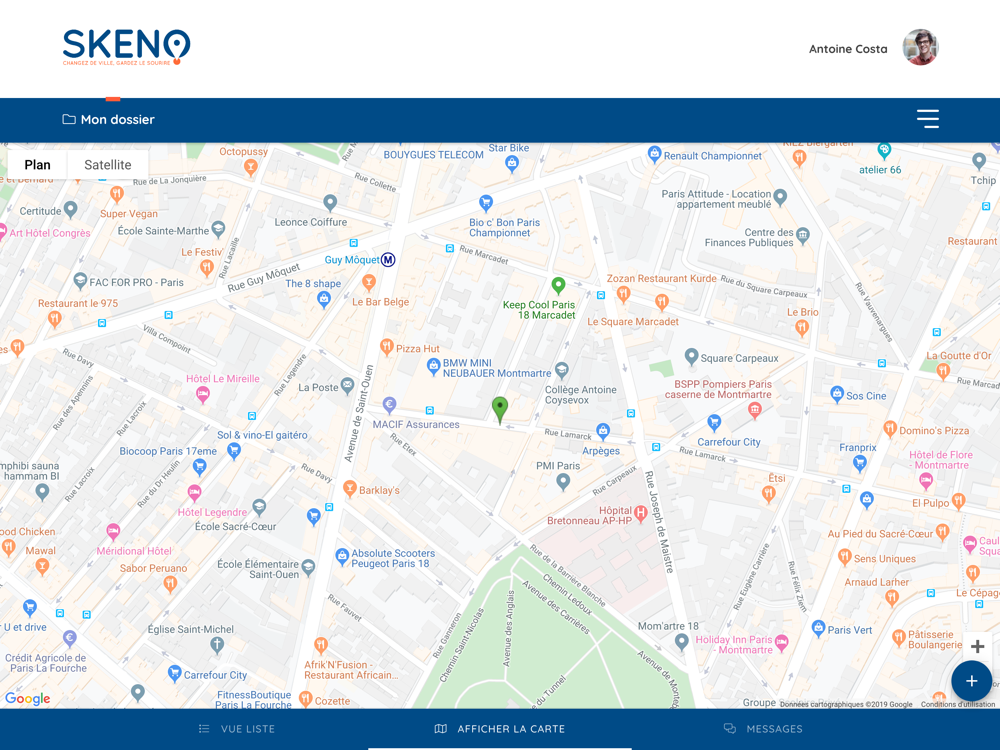
Task: Click Hôpital Bretonneau hospital marker
Action: pyautogui.click(x=640, y=512)
